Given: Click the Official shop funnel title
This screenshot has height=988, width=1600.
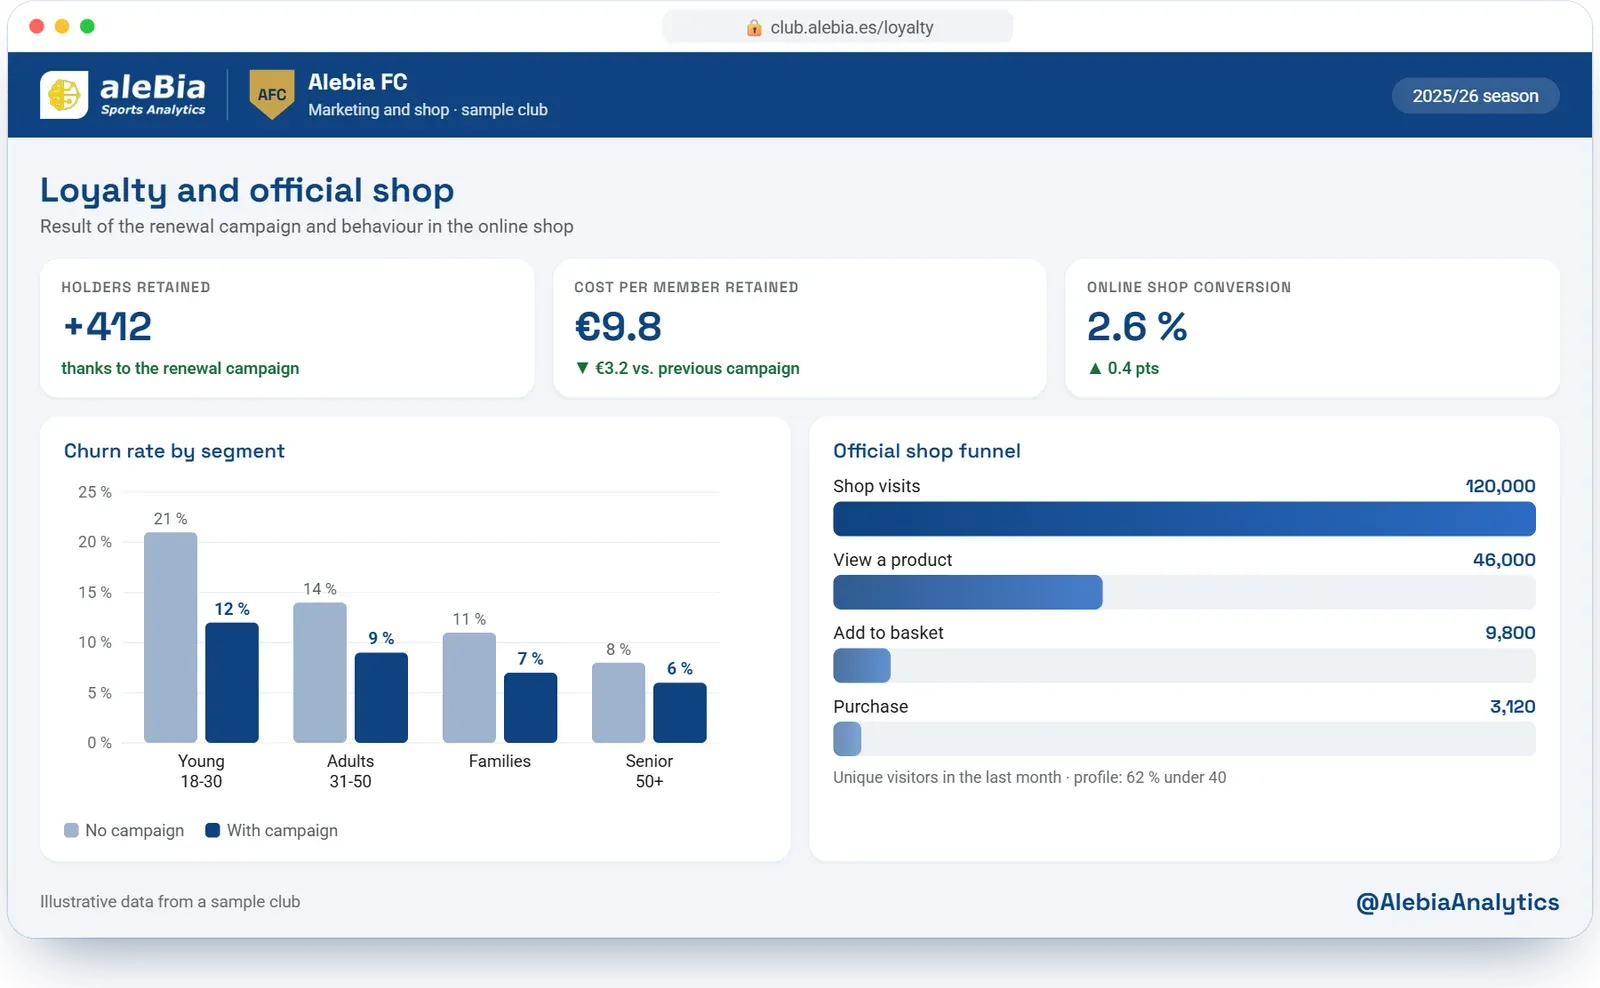Looking at the screenshot, I should (927, 451).
